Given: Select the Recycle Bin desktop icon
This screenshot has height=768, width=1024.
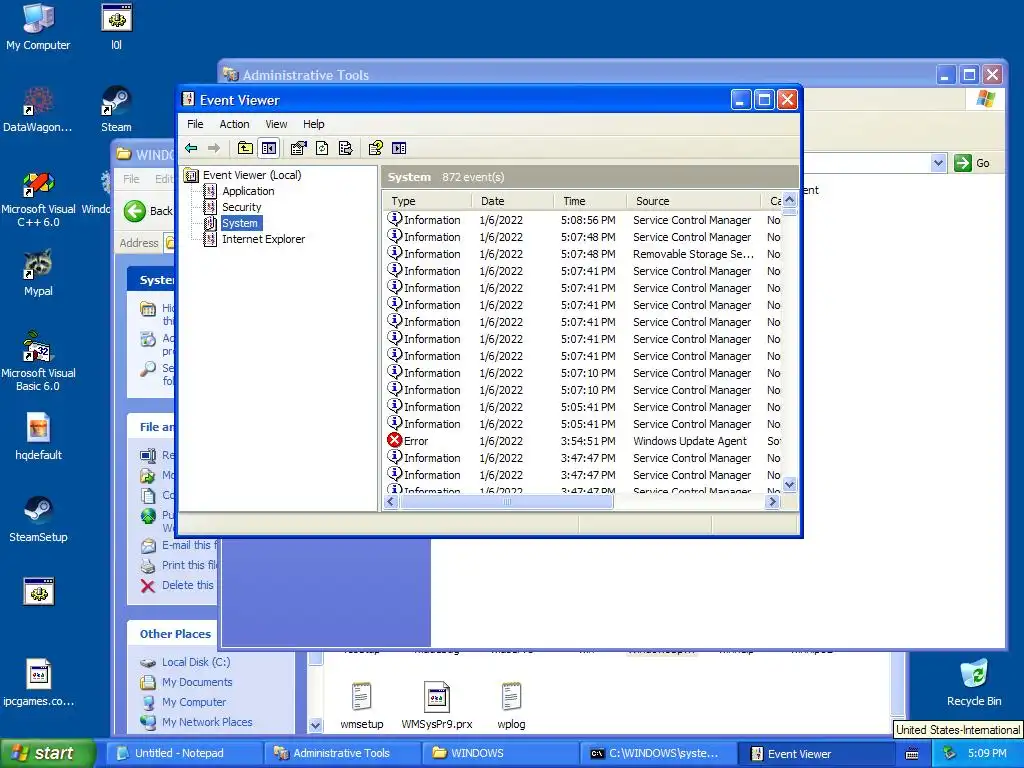Looking at the screenshot, I should coord(974,682).
